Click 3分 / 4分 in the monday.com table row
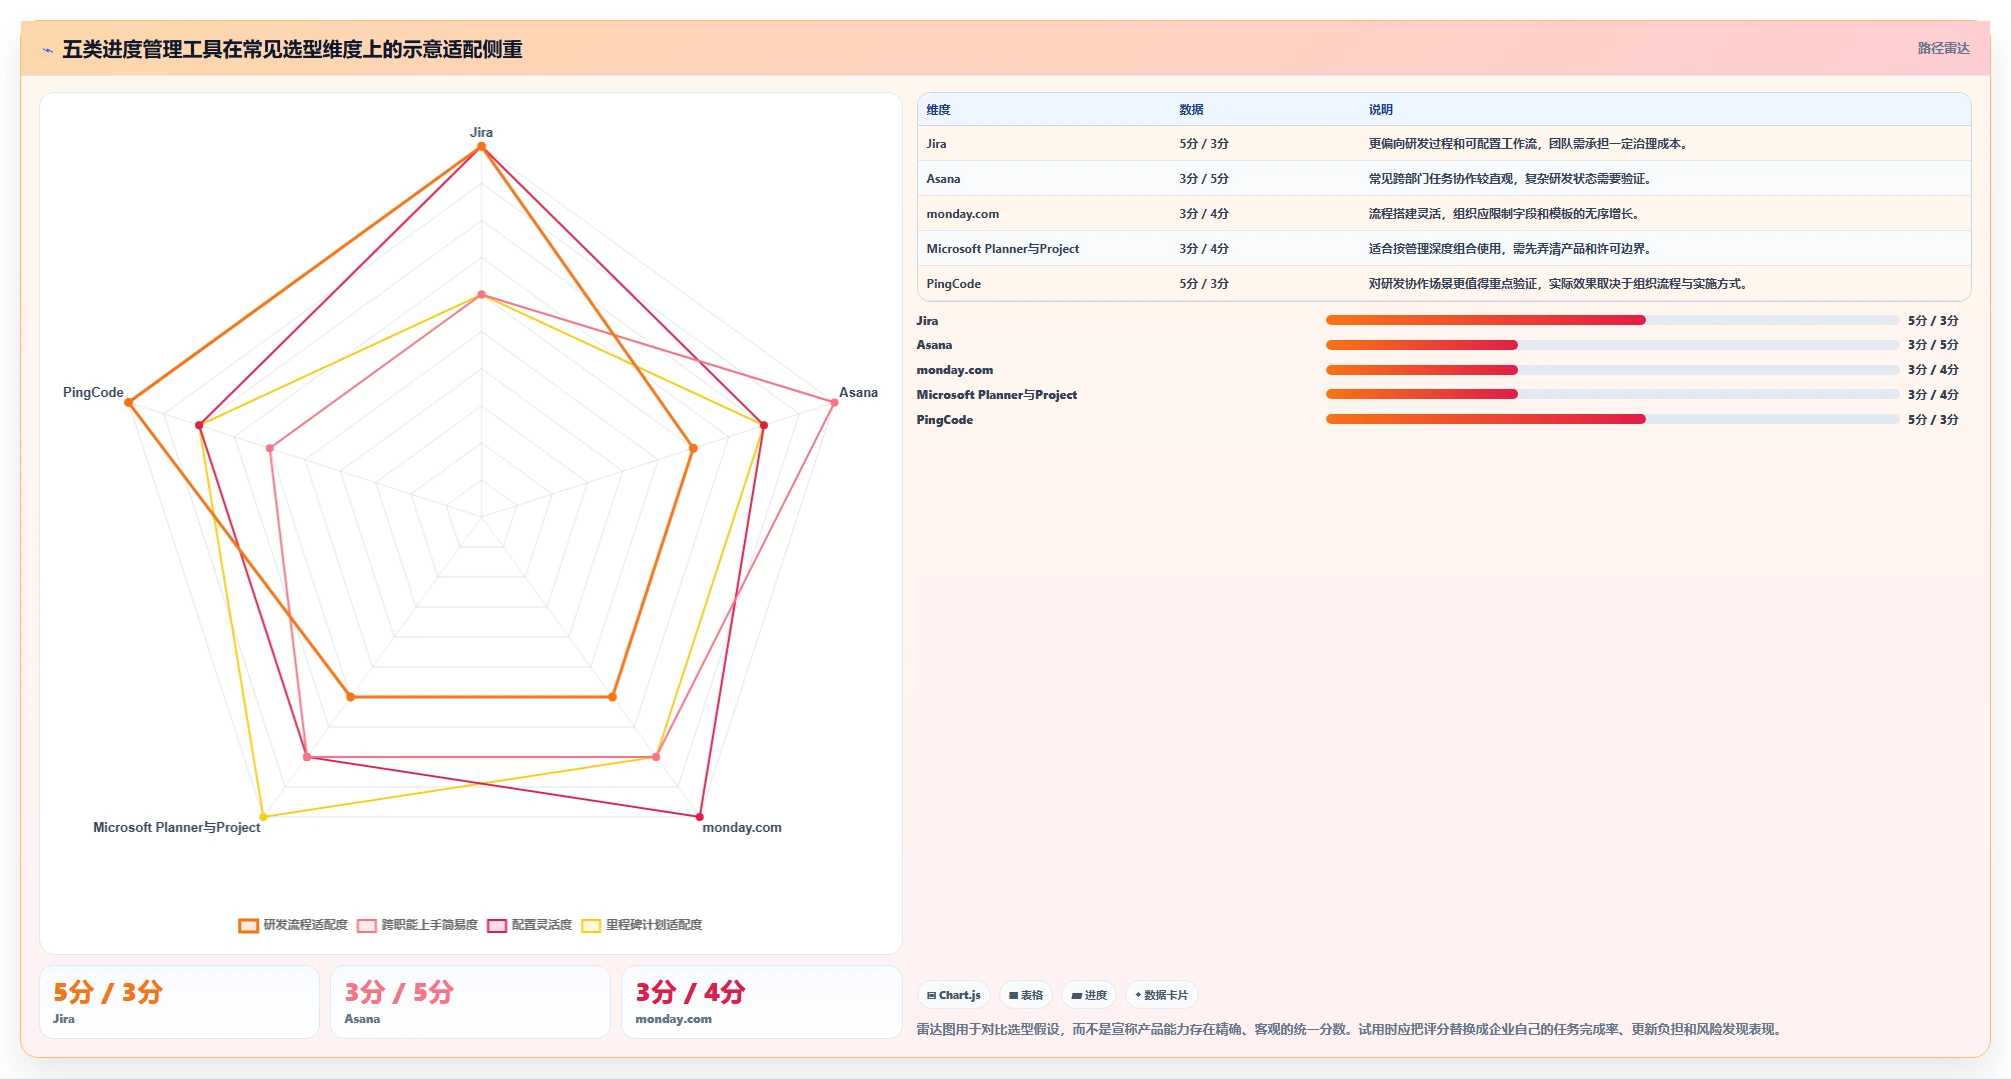Screen dimensions: 2011x1079 [1204, 214]
